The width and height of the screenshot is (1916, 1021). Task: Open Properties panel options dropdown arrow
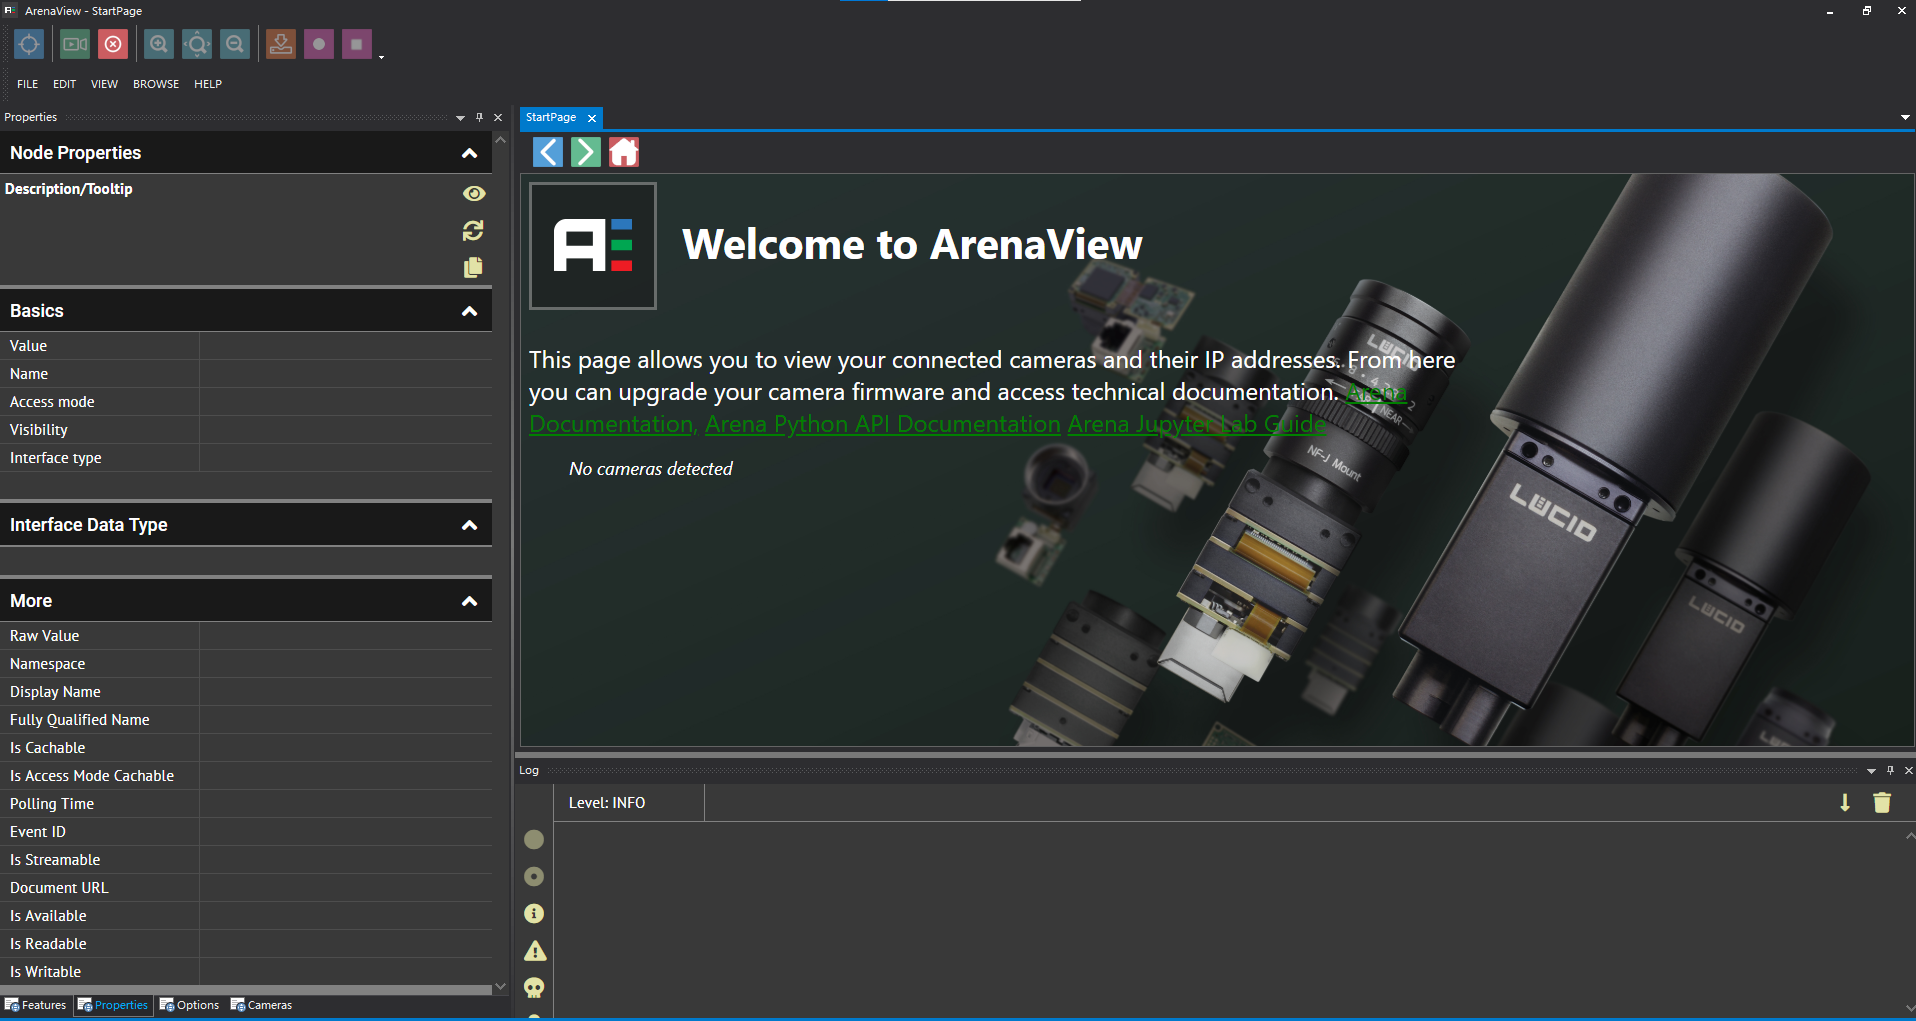[460, 118]
